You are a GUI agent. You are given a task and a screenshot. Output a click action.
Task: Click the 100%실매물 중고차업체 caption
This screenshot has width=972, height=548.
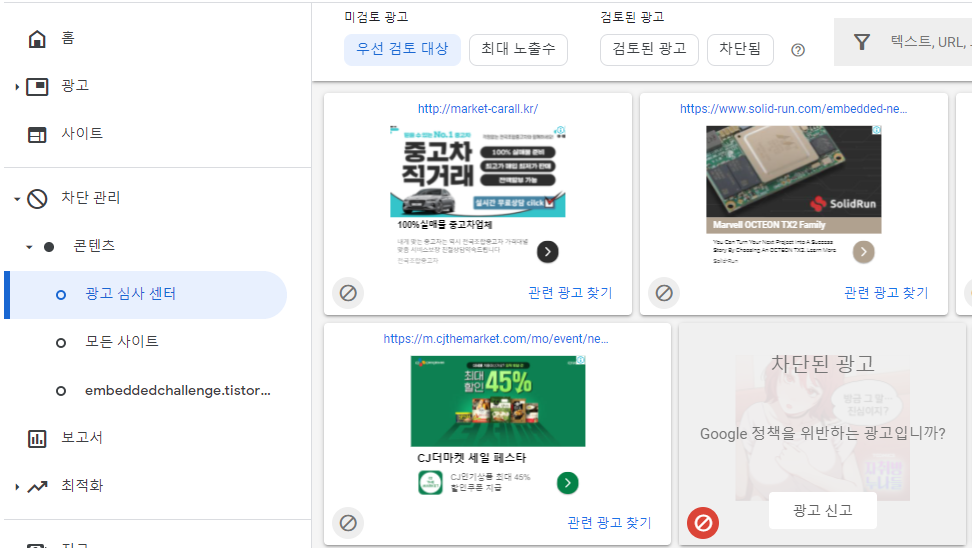(445, 224)
